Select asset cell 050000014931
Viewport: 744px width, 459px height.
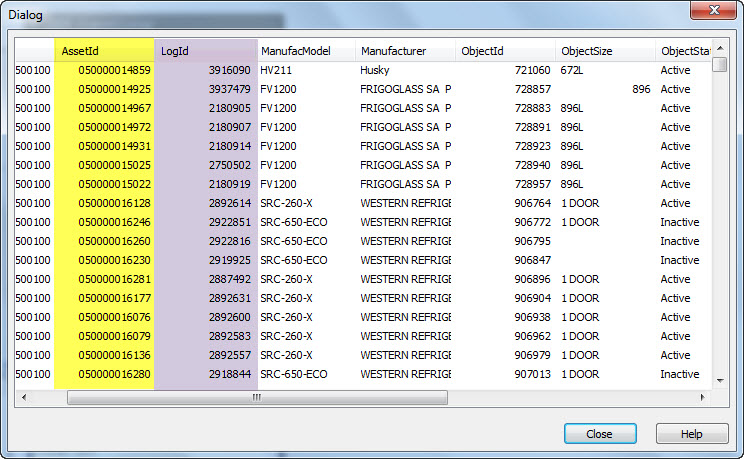[114, 146]
